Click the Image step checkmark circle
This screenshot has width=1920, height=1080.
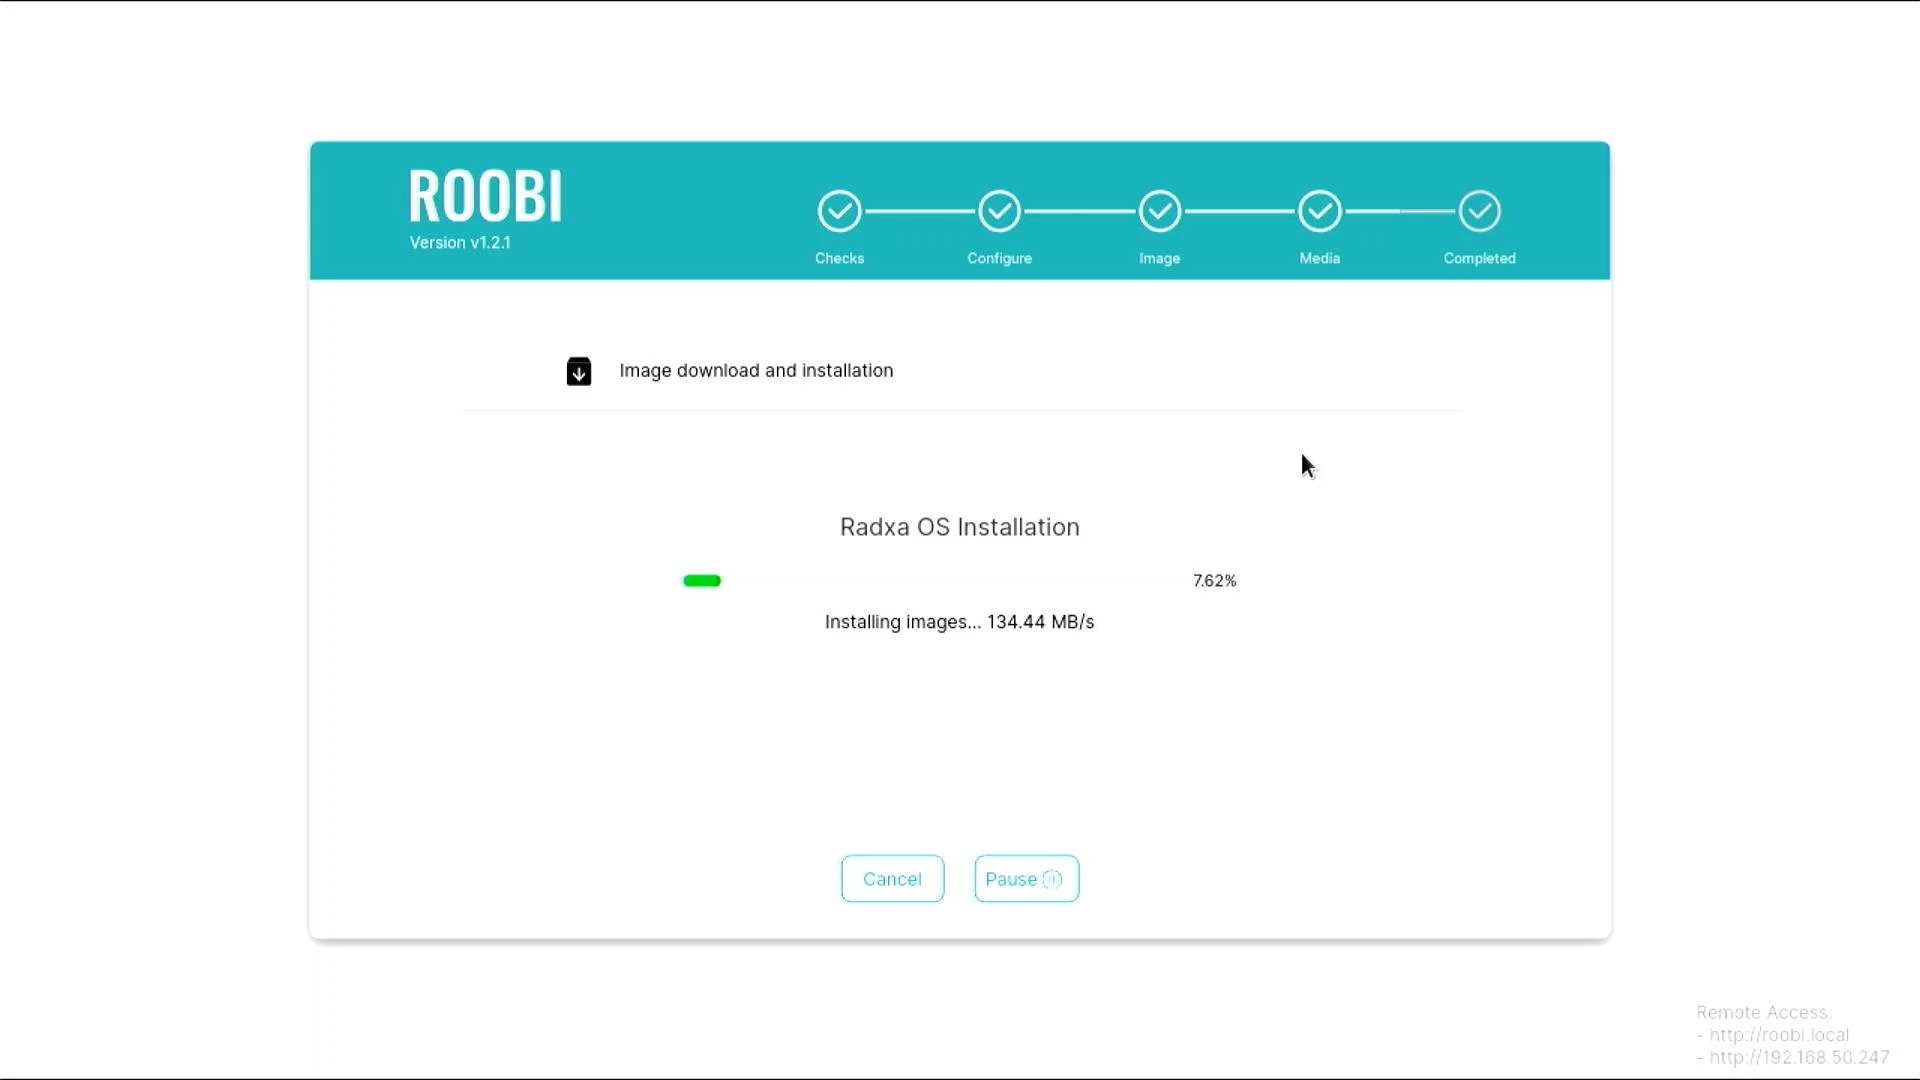point(1159,211)
